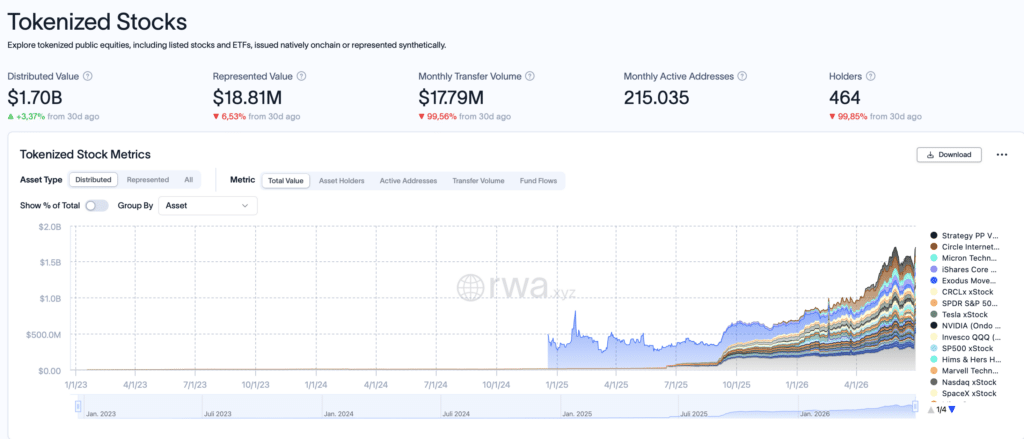Expand Group By dropdown chevron
The width and height of the screenshot is (1024, 439).
click(x=246, y=205)
